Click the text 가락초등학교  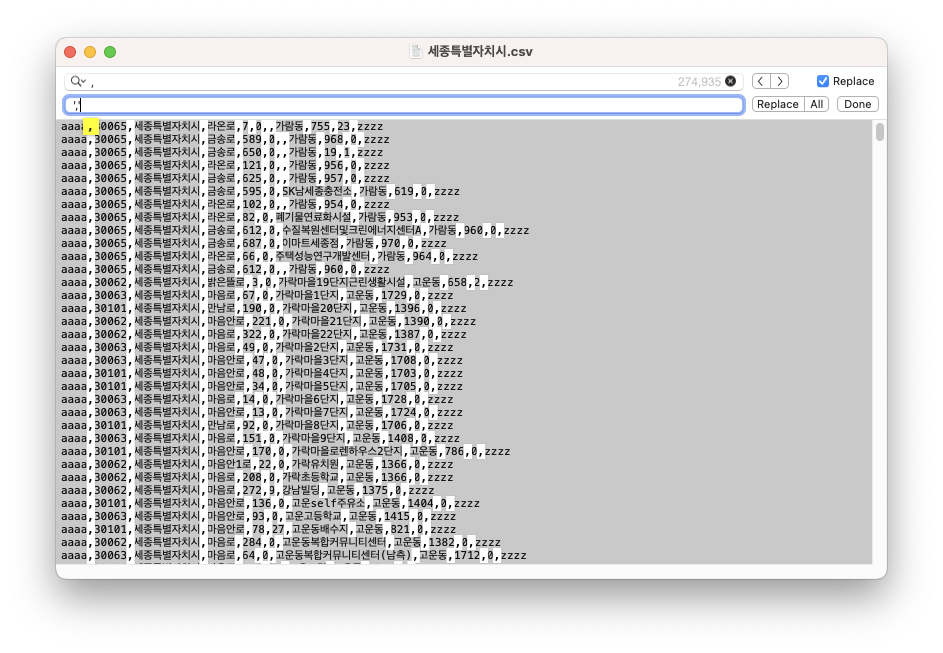pos(310,477)
